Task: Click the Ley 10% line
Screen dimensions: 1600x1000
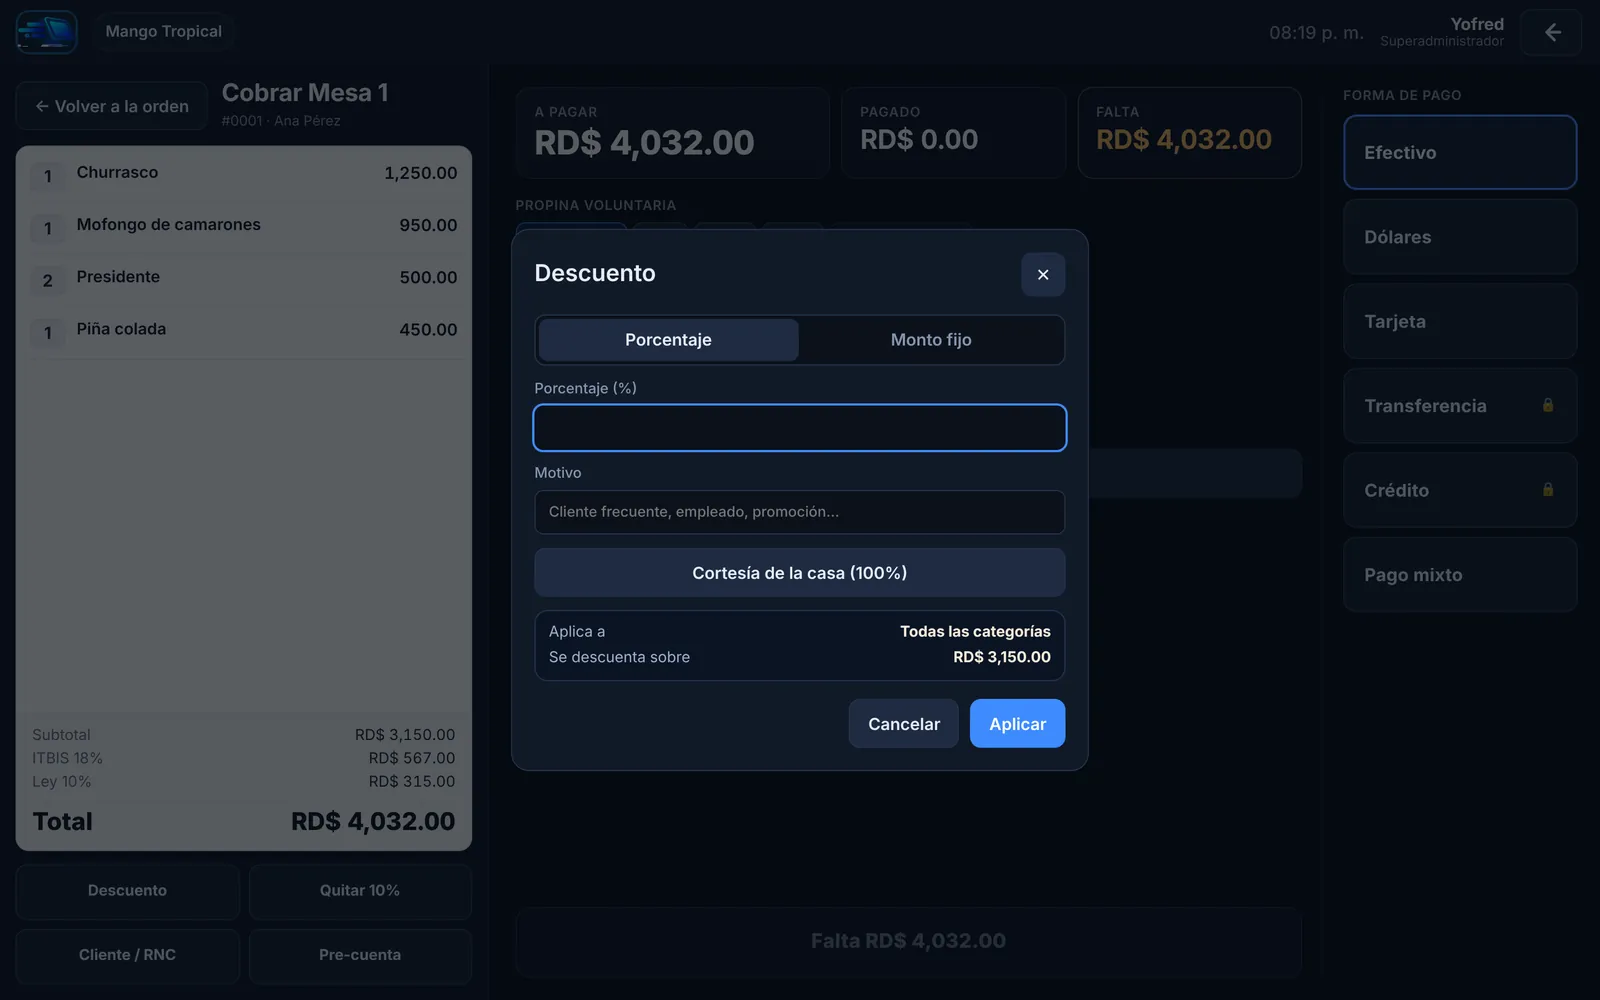Action: 243,782
